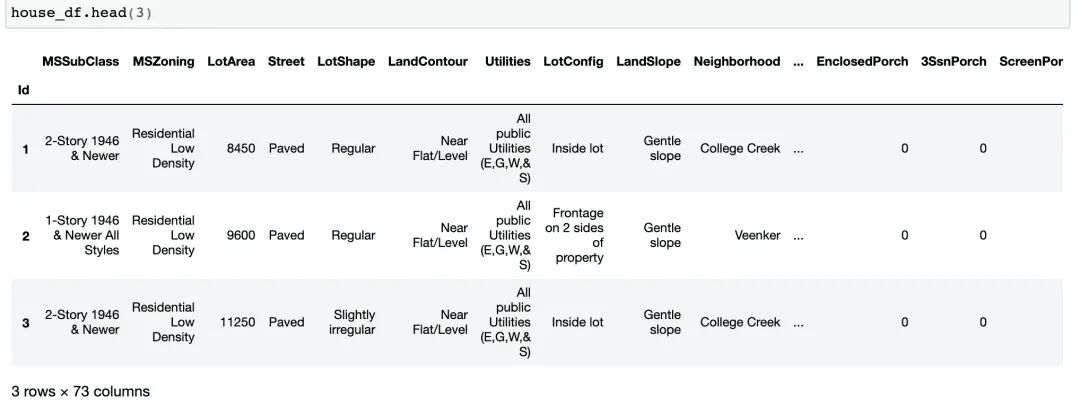Click the MSZoning column header
The height and width of the screenshot is (407, 1080).
163,61
